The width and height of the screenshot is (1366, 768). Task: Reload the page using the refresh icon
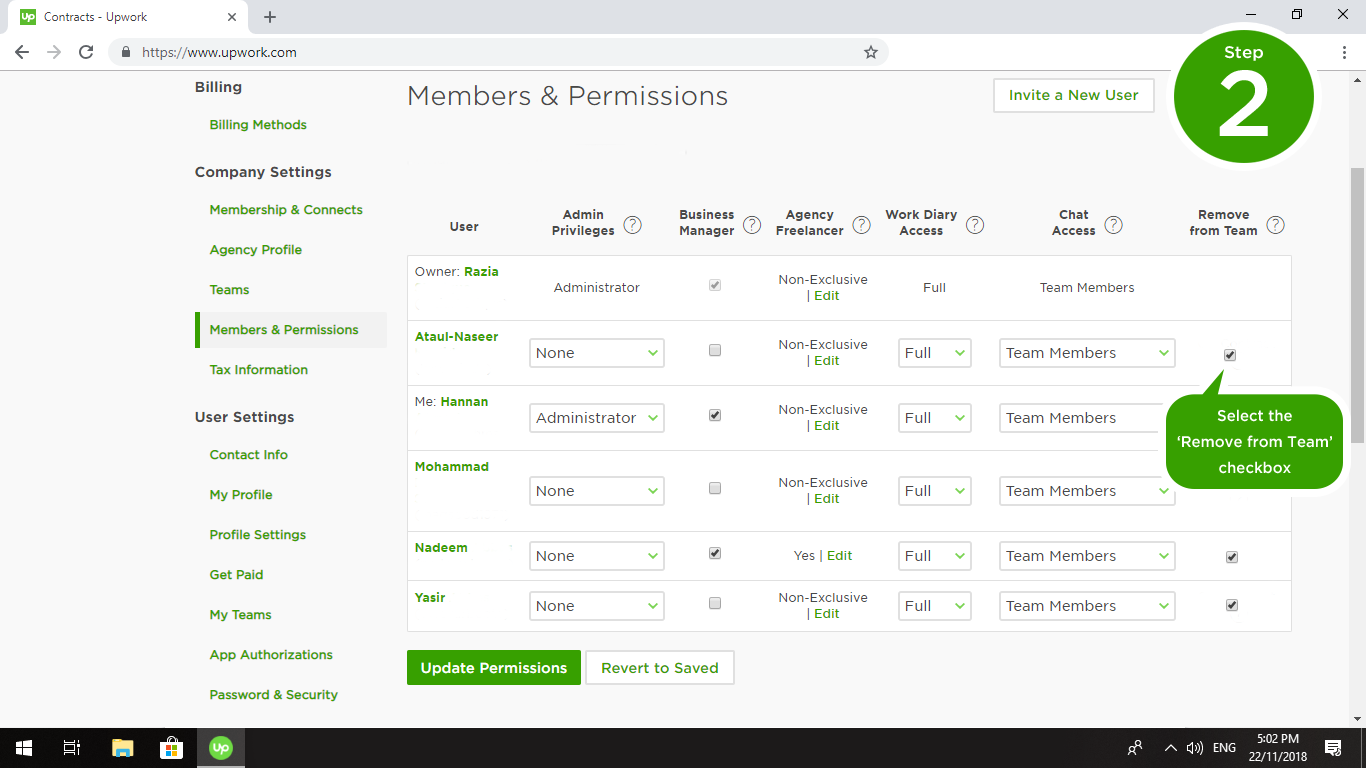pos(86,52)
